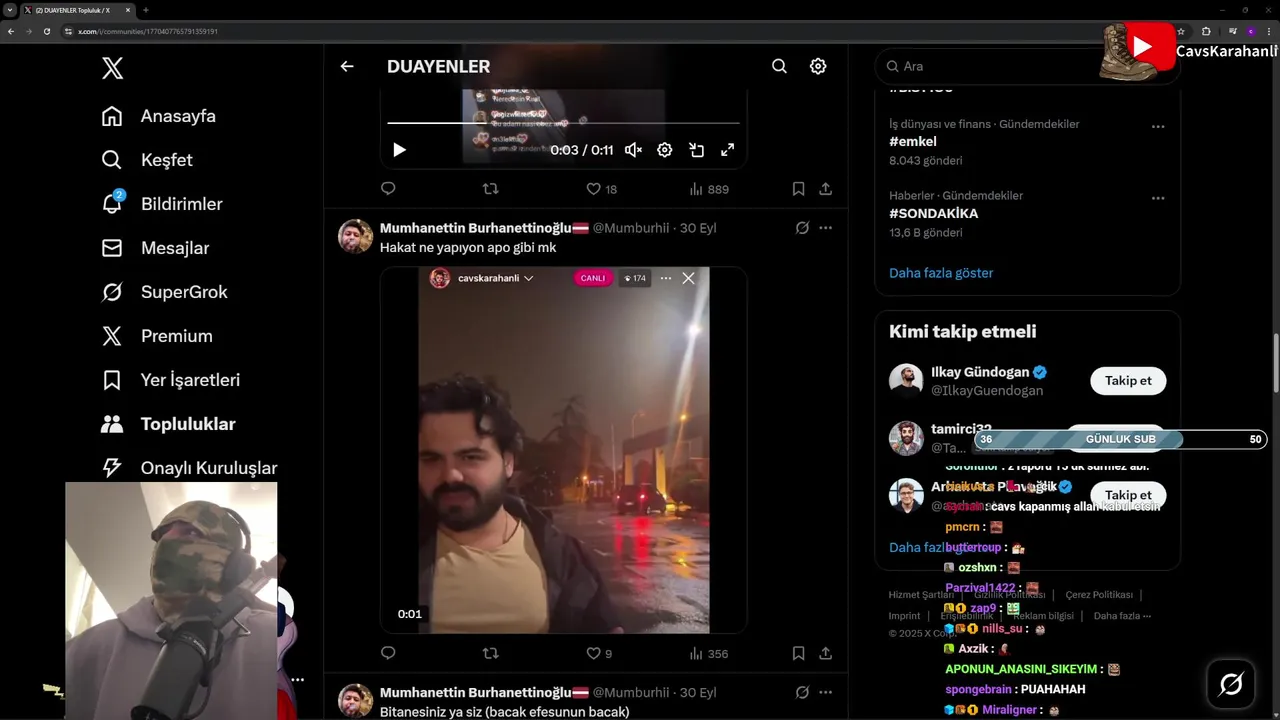Open Topluluklar communities
This screenshot has height=720, width=1280.
tap(168, 424)
